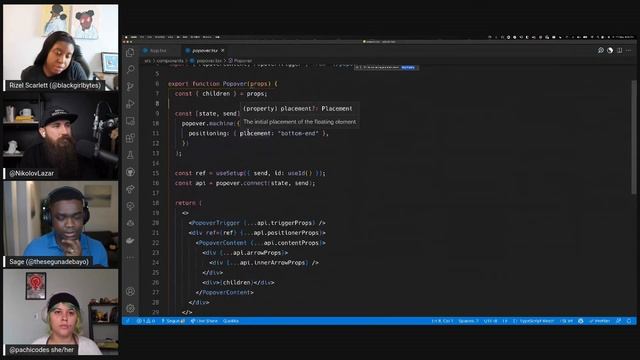Select the popover.tsx tab

[x=205, y=51]
